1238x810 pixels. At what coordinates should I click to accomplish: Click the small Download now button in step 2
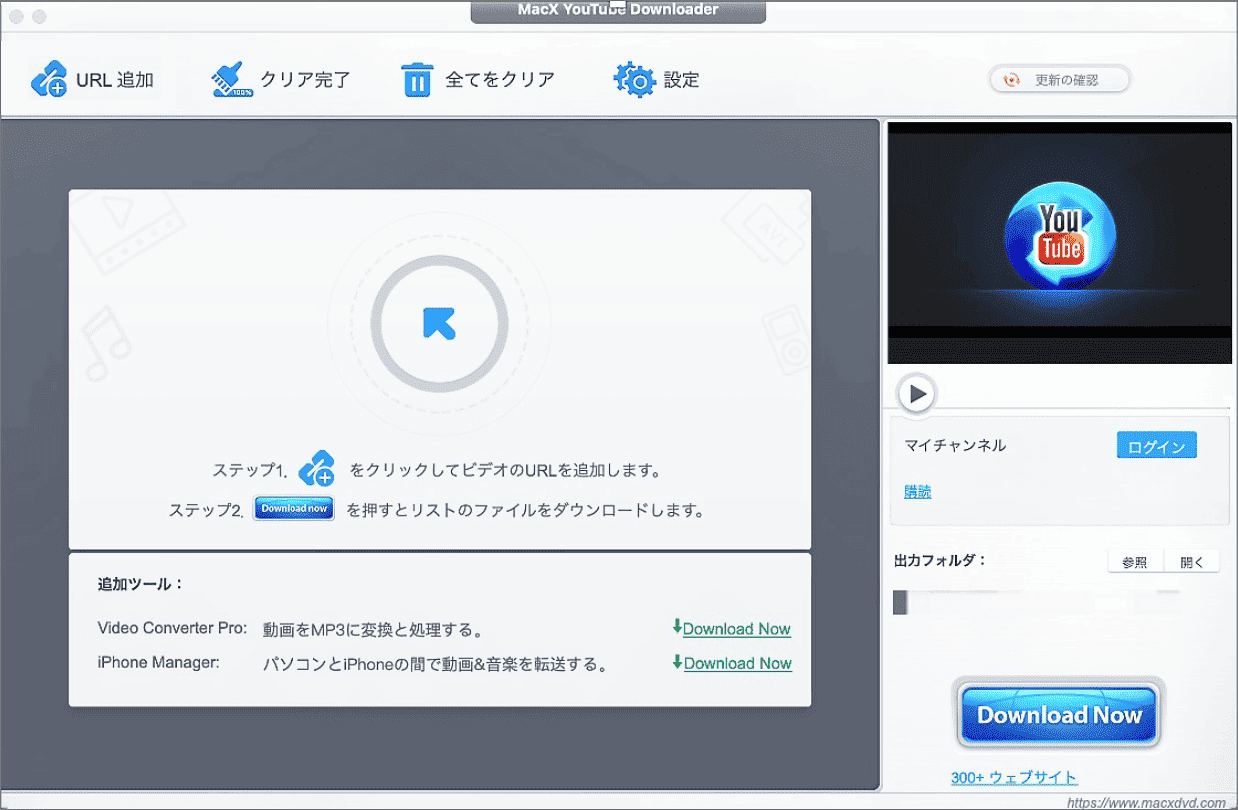(293, 508)
